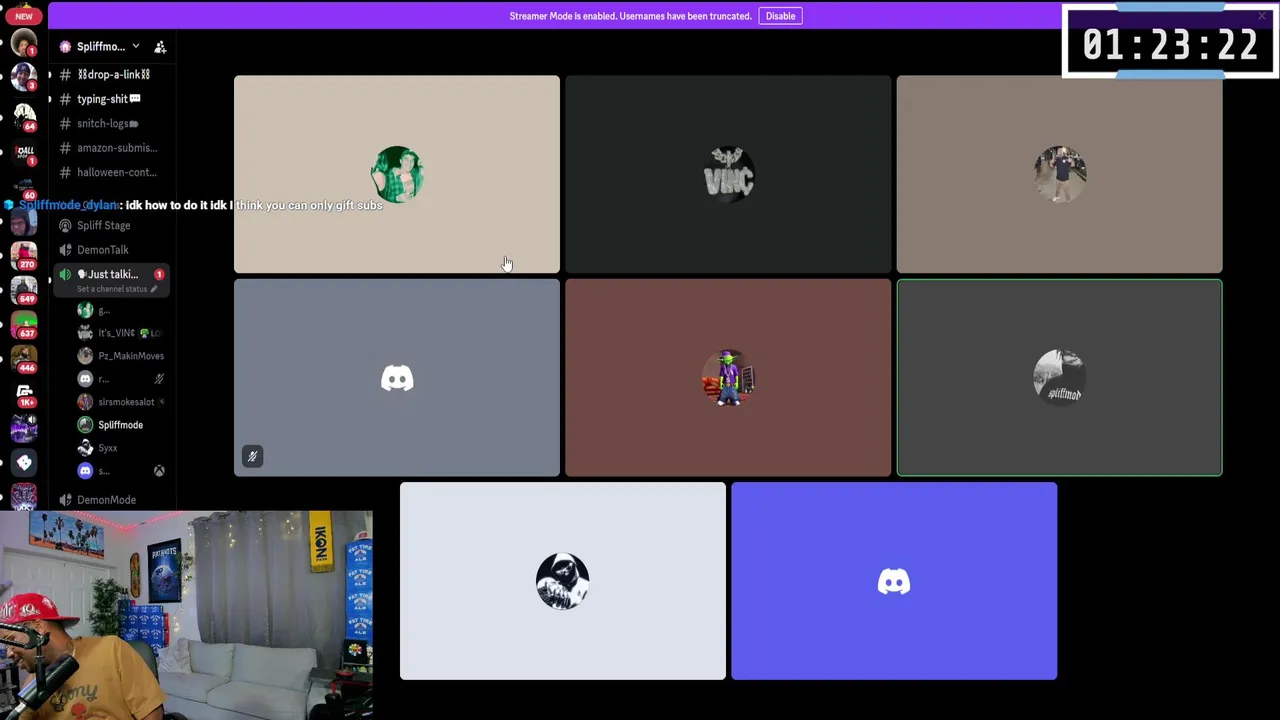Viewport: 1280px width, 720px height.
Task: Open the white dice server icon
Action: point(24,463)
